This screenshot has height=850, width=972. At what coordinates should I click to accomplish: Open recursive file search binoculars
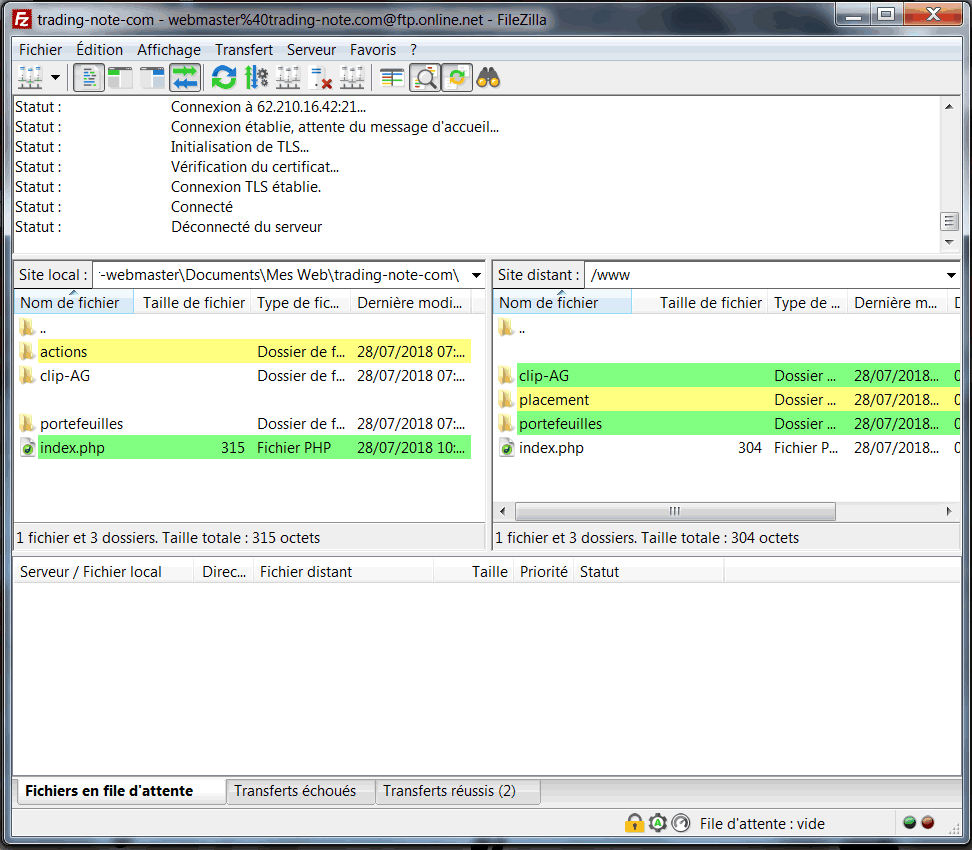(x=488, y=78)
